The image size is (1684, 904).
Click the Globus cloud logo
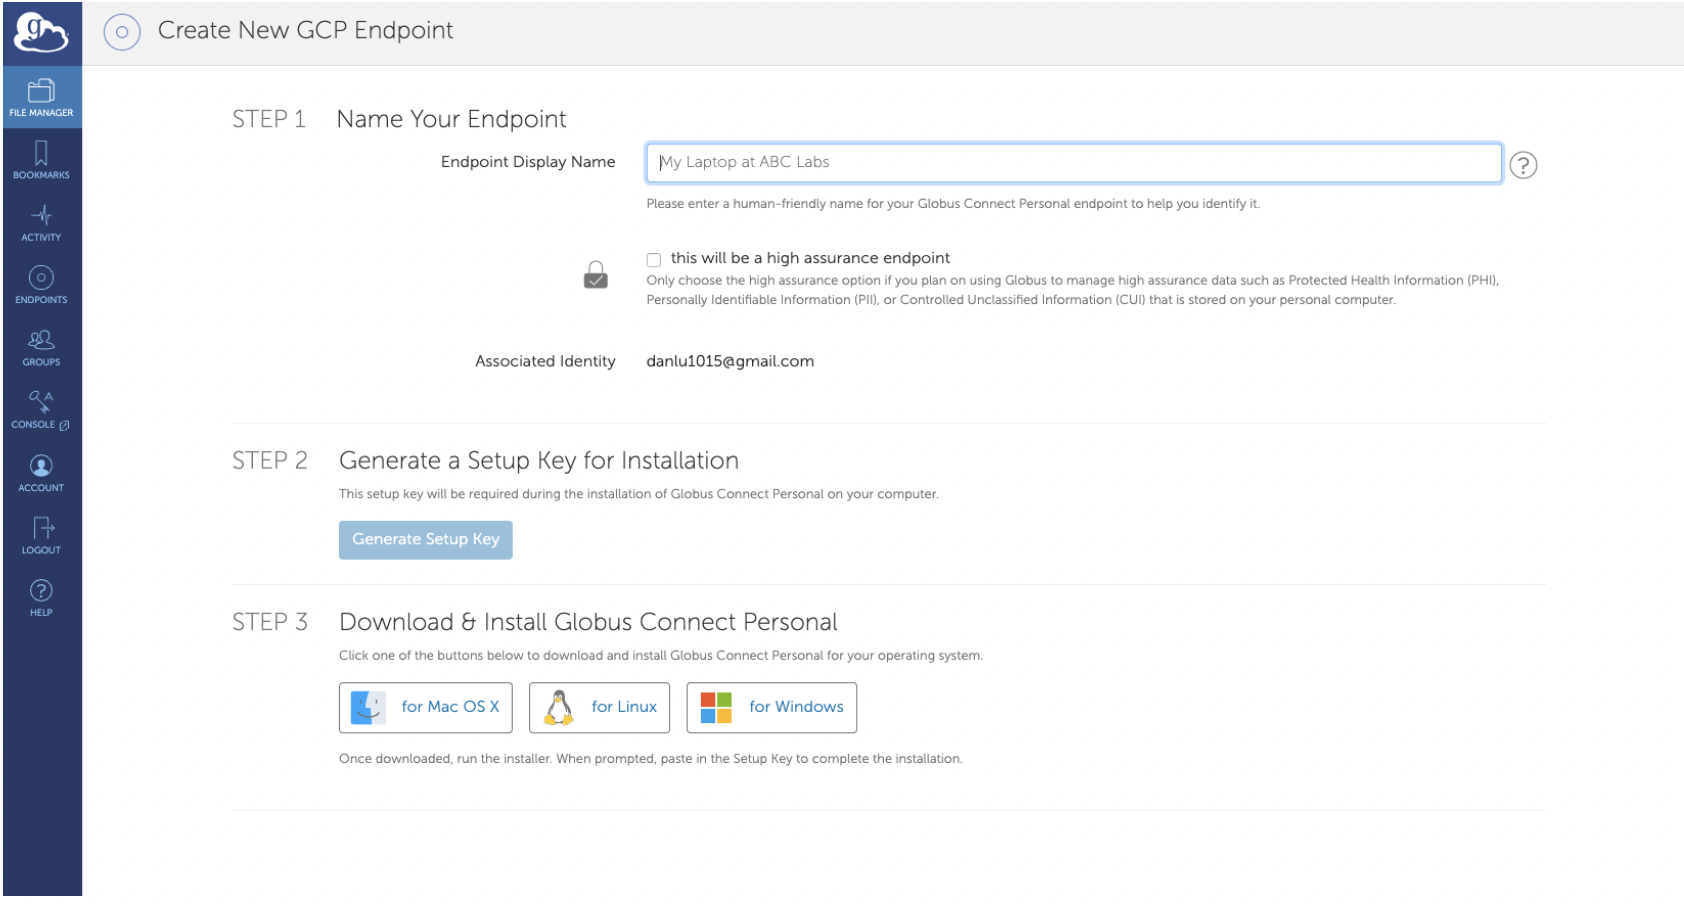point(41,33)
